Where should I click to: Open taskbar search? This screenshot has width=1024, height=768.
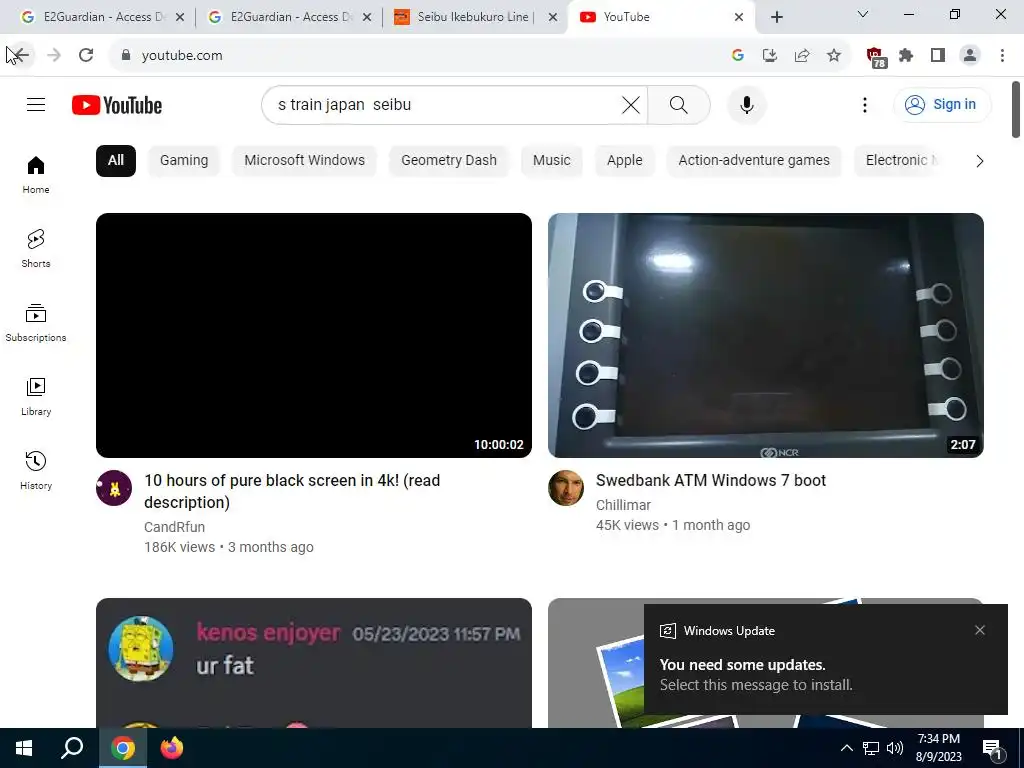(x=72, y=748)
